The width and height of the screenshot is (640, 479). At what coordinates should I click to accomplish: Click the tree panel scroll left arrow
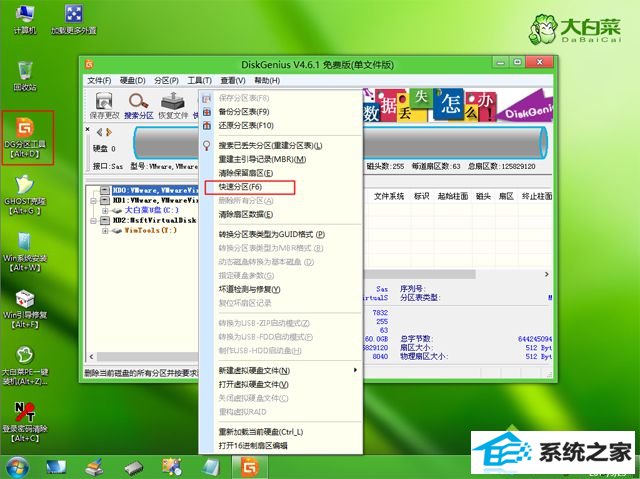pyautogui.click(x=91, y=356)
